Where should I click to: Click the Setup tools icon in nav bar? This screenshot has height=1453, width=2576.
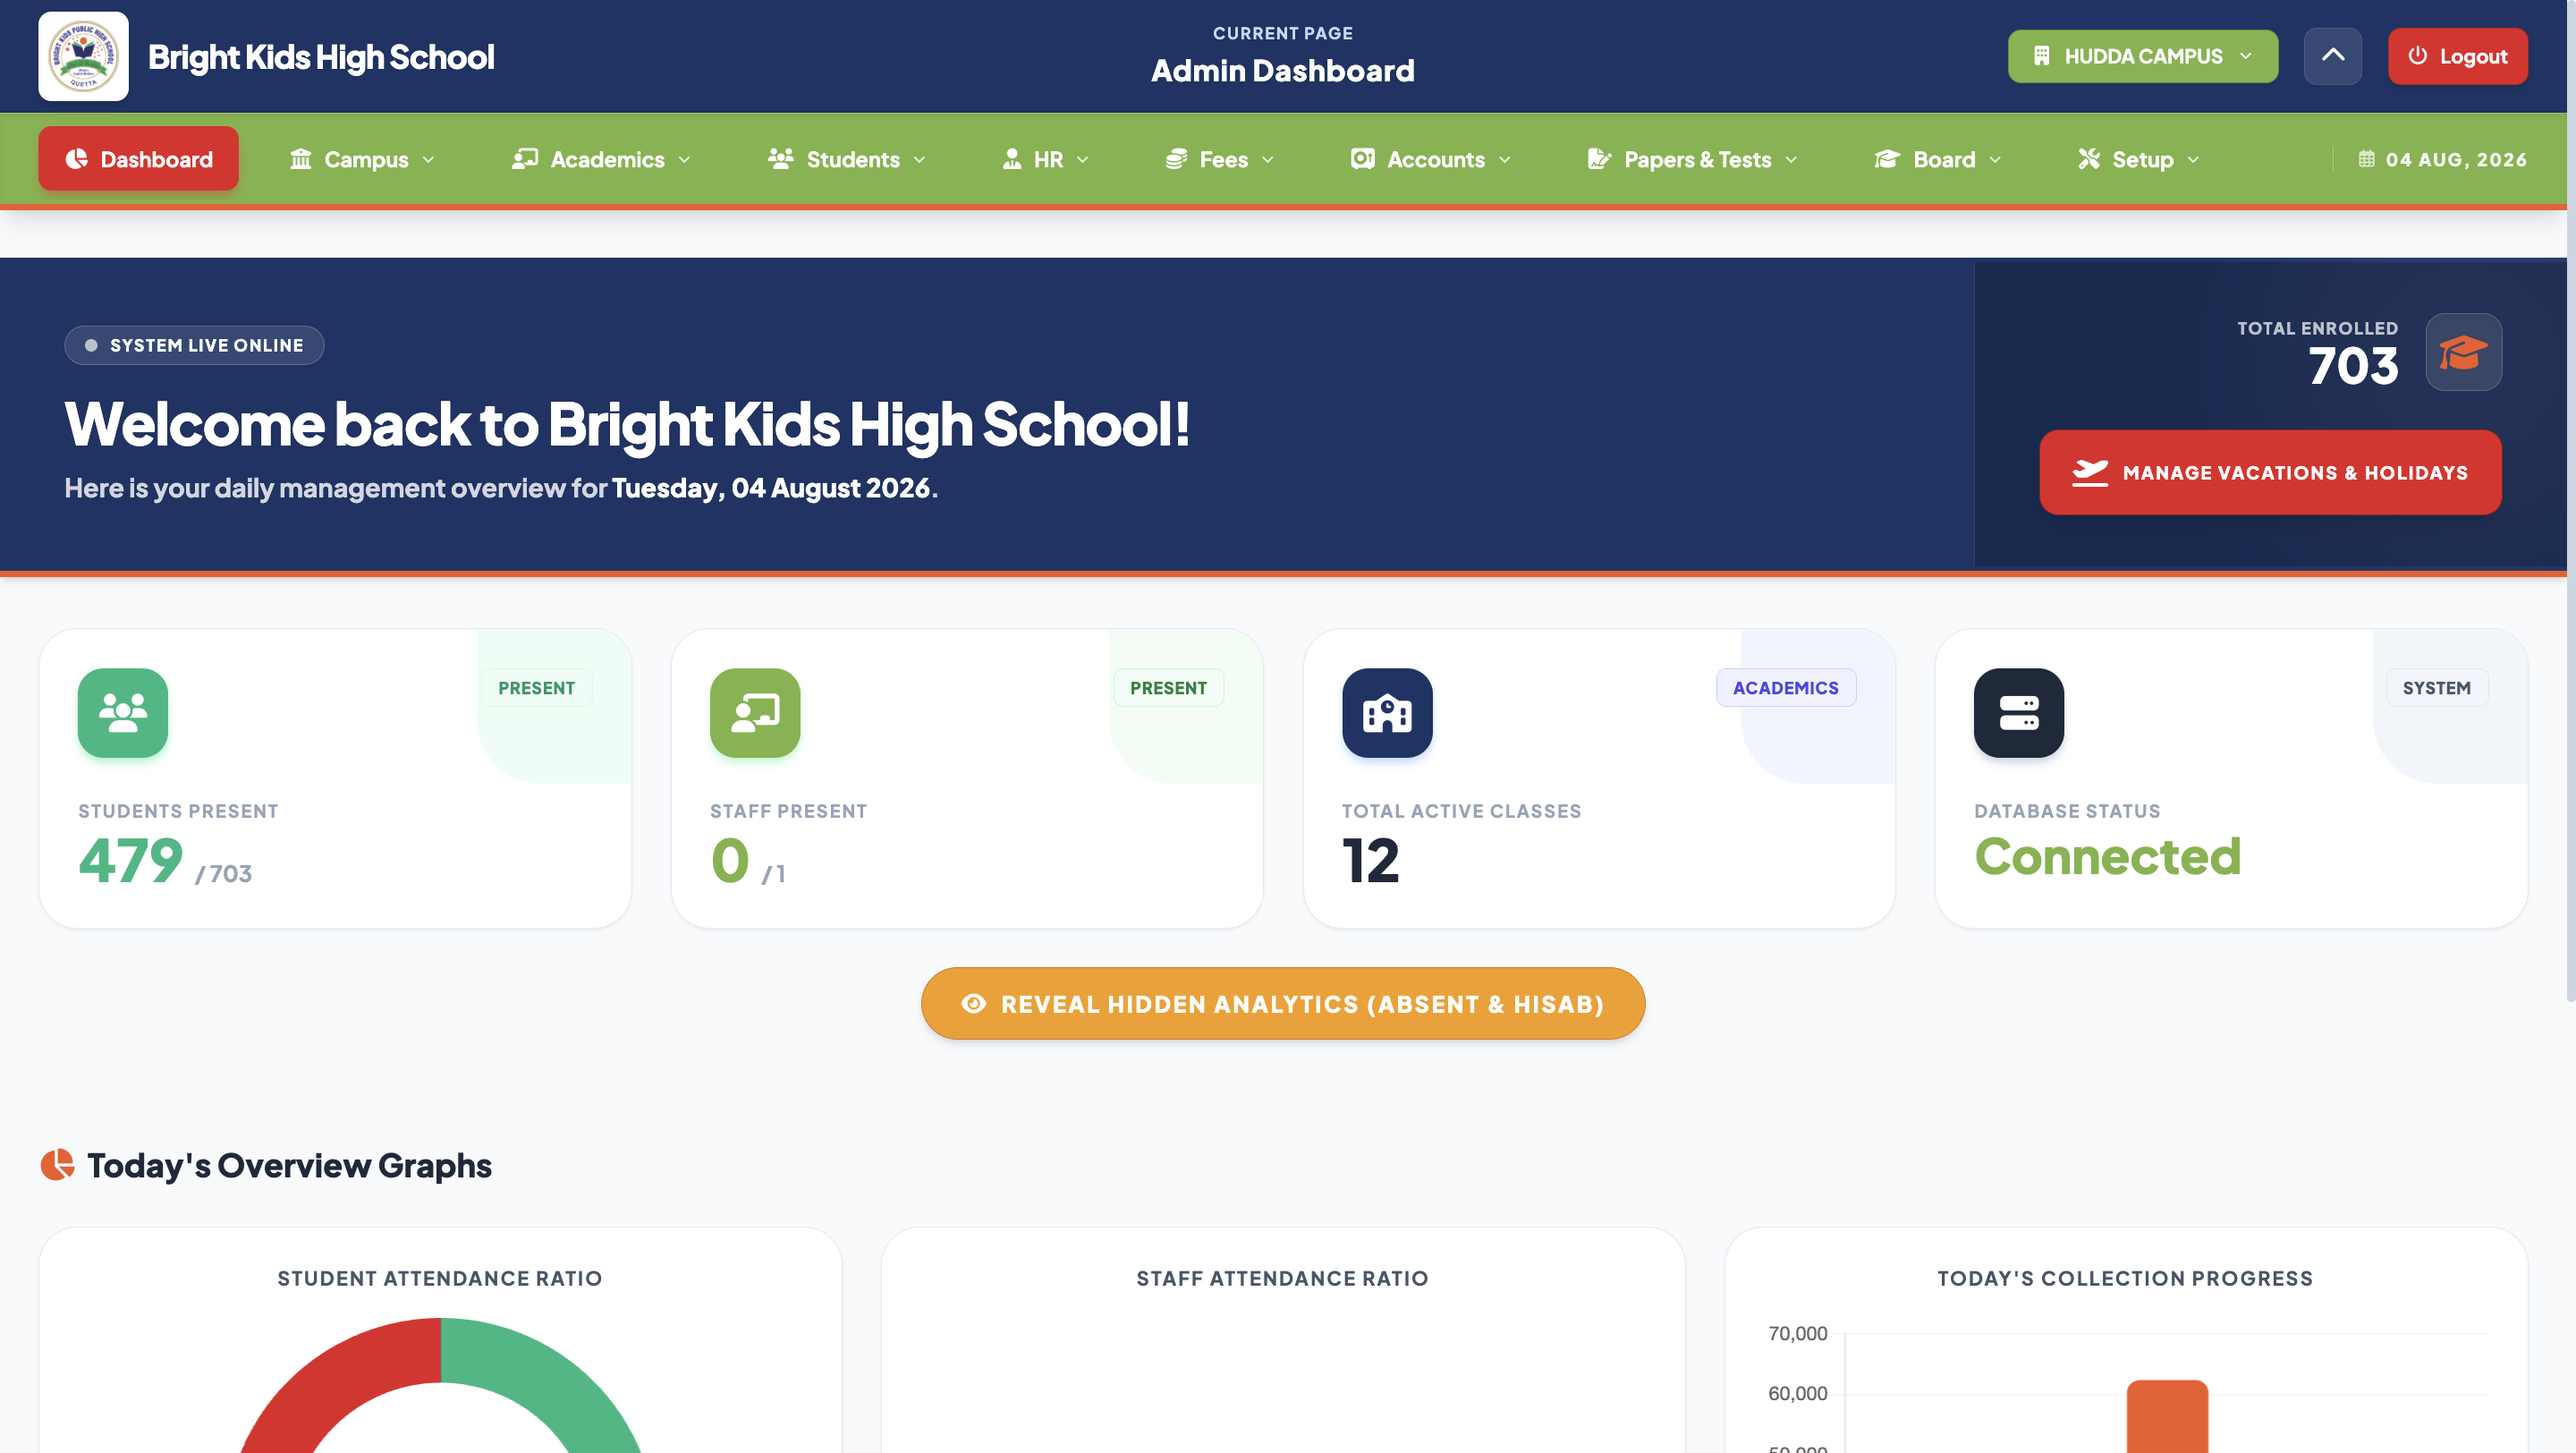click(2089, 159)
